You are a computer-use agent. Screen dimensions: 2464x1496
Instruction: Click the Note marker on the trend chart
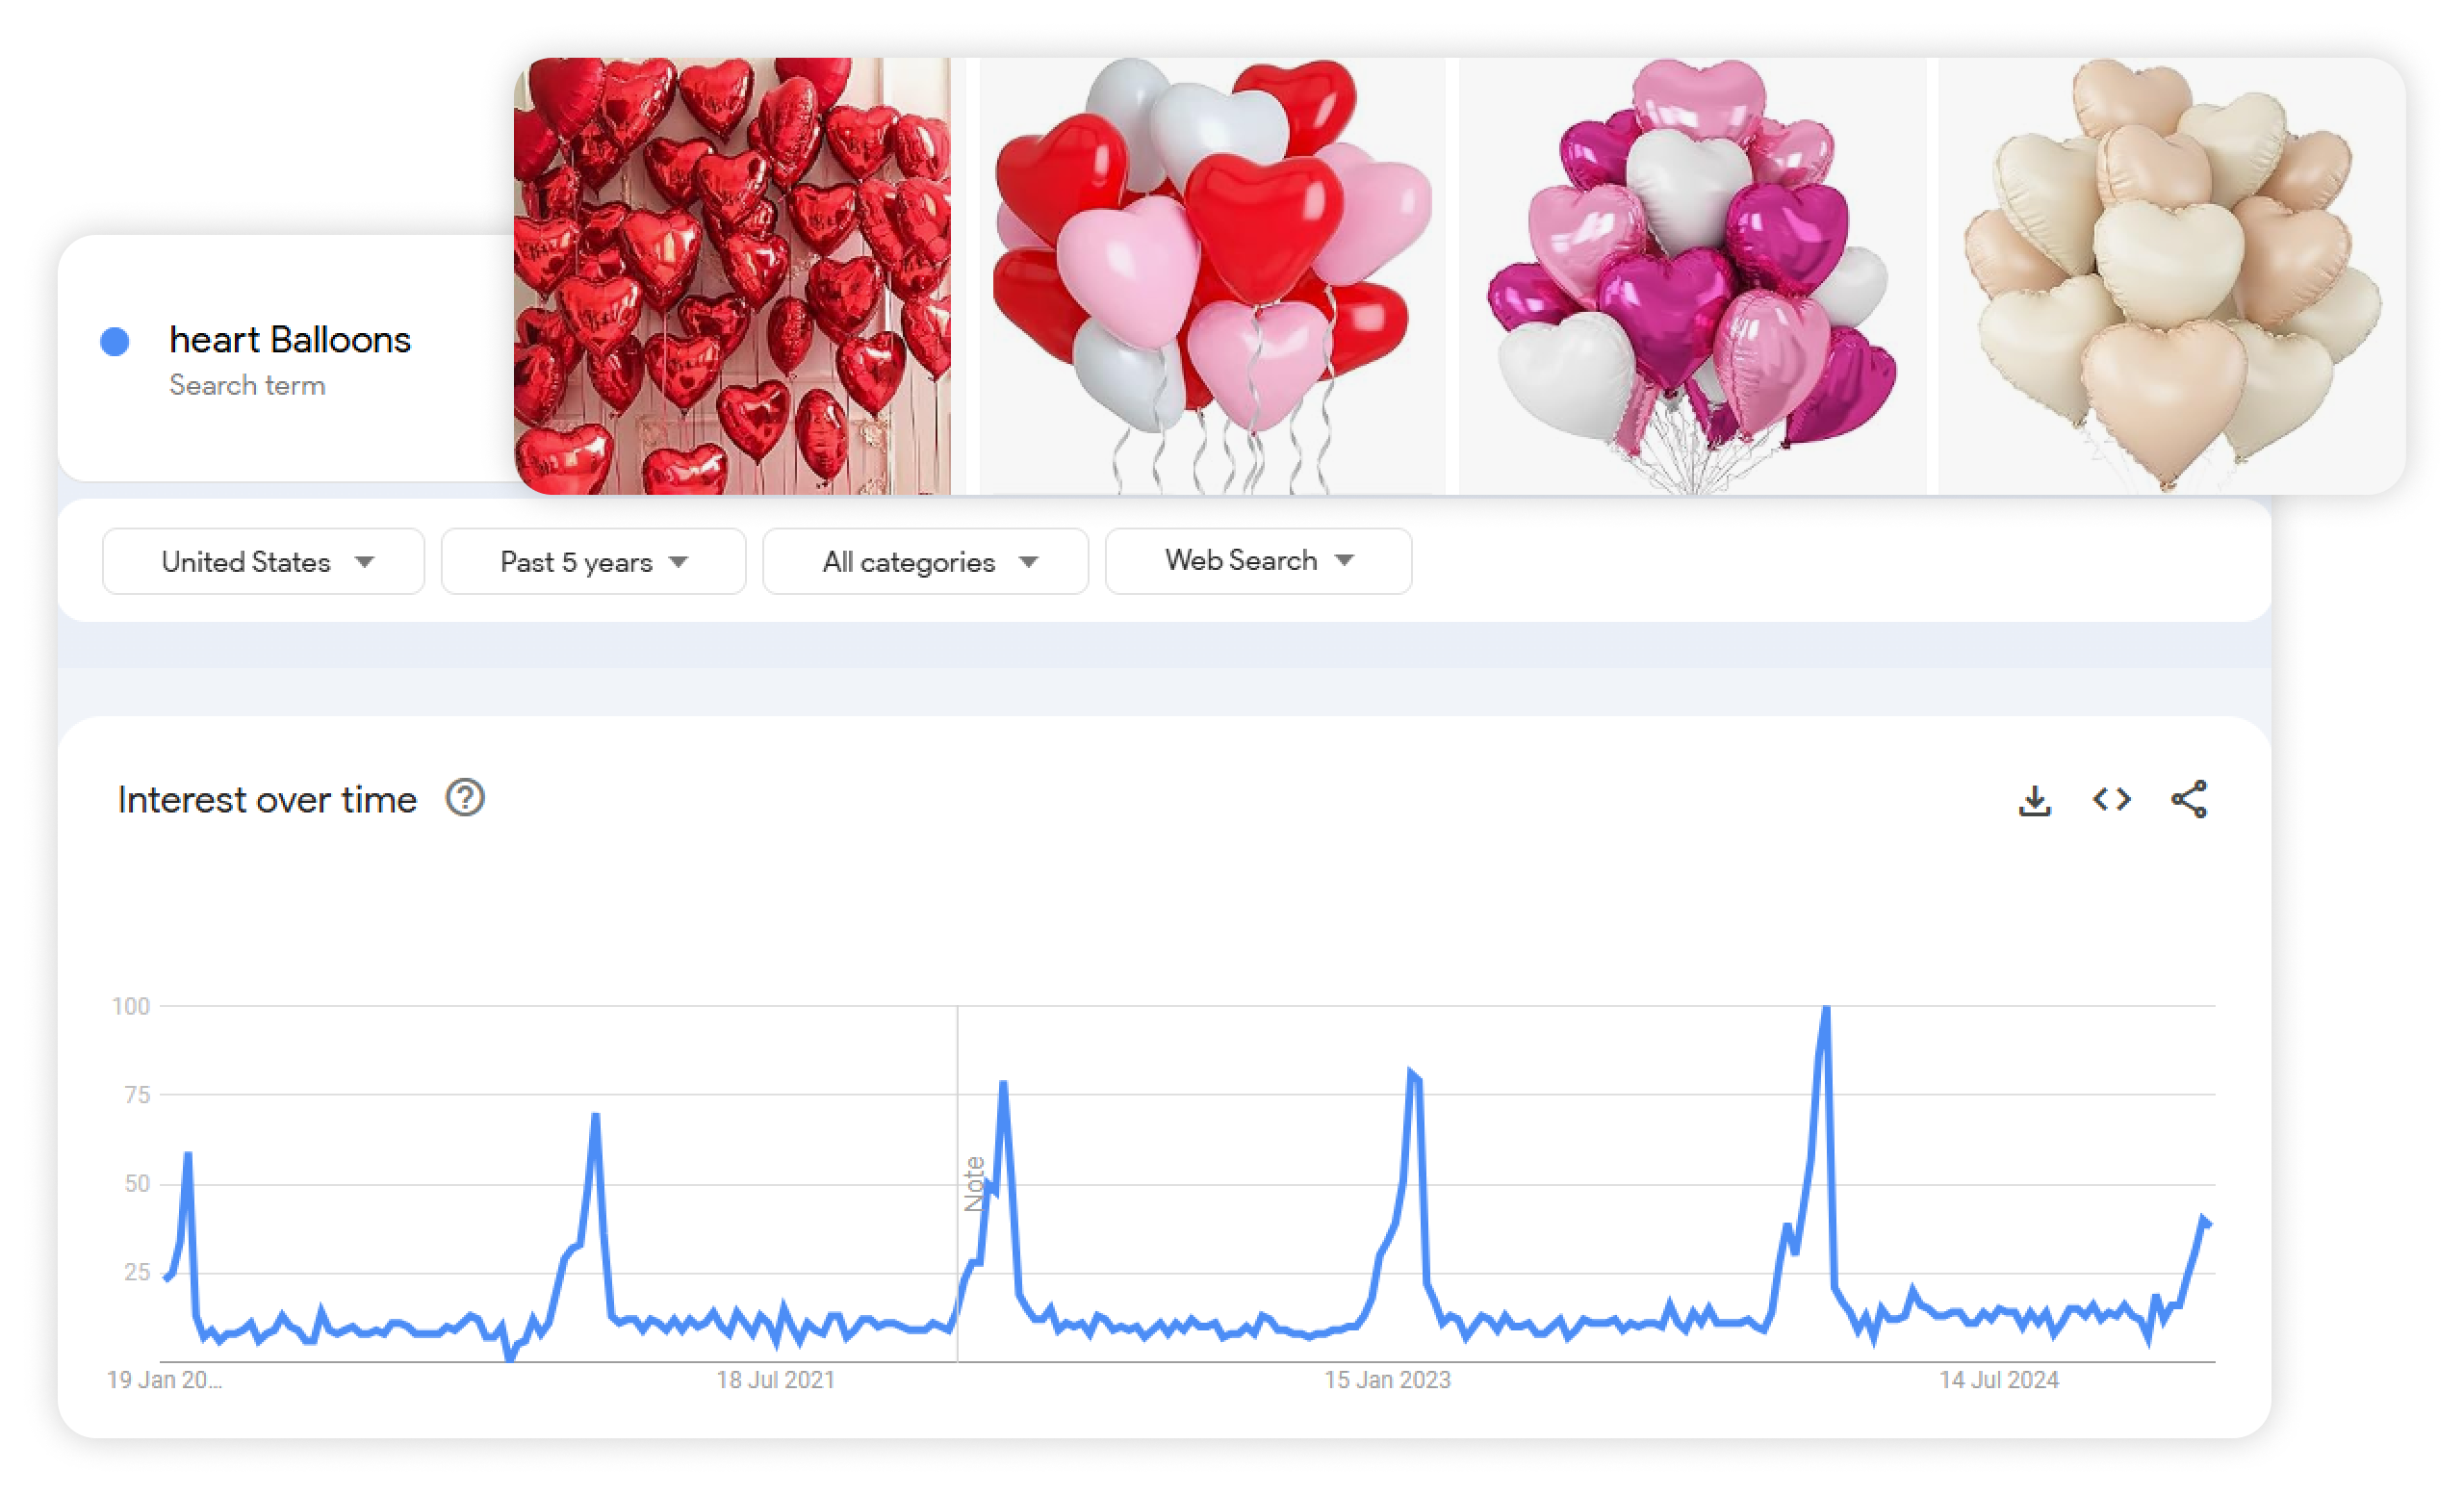click(x=973, y=1182)
